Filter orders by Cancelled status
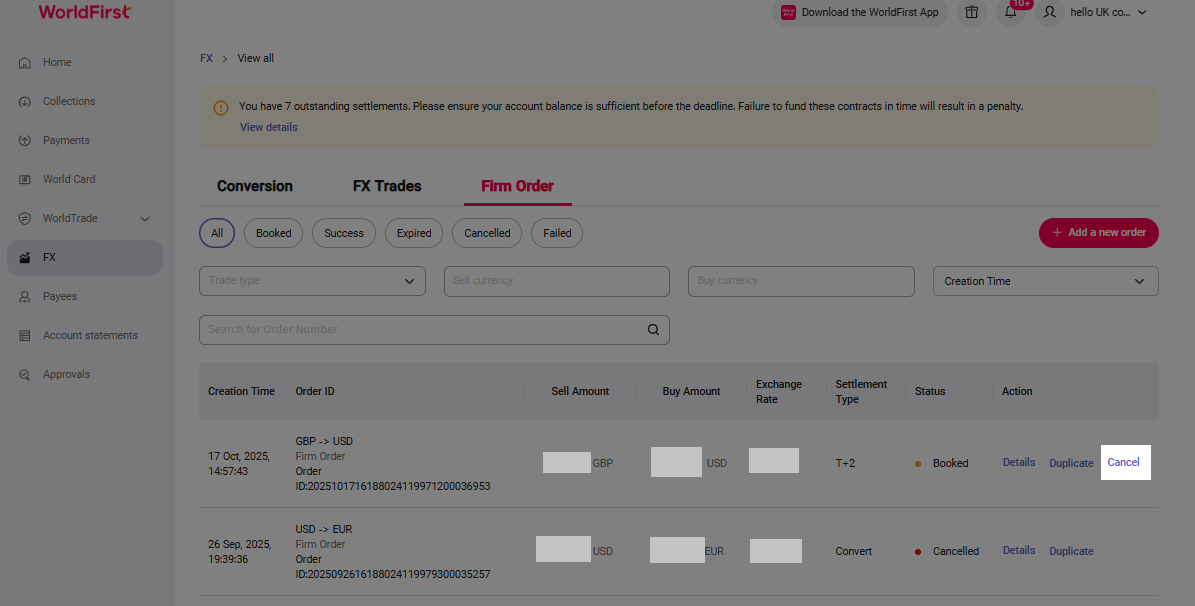The height and width of the screenshot is (606, 1195). 487,233
